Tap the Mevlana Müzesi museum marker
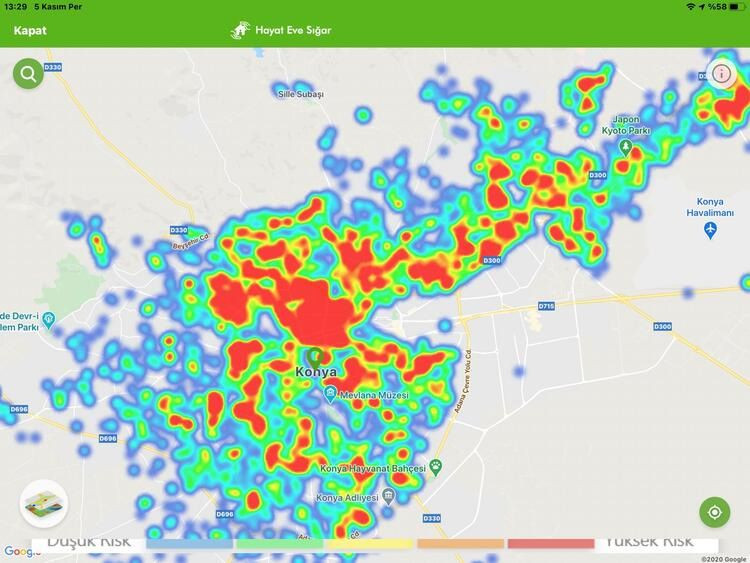The height and width of the screenshot is (563, 750). [x=330, y=396]
